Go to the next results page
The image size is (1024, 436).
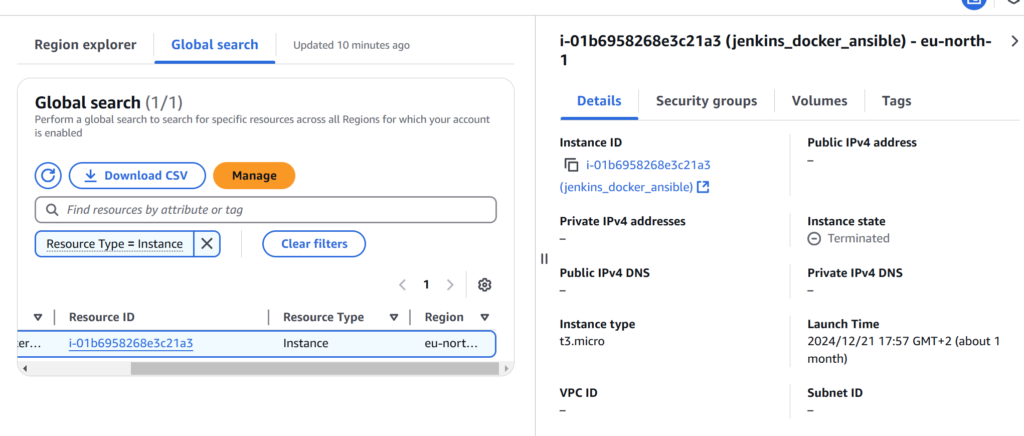pyautogui.click(x=450, y=285)
